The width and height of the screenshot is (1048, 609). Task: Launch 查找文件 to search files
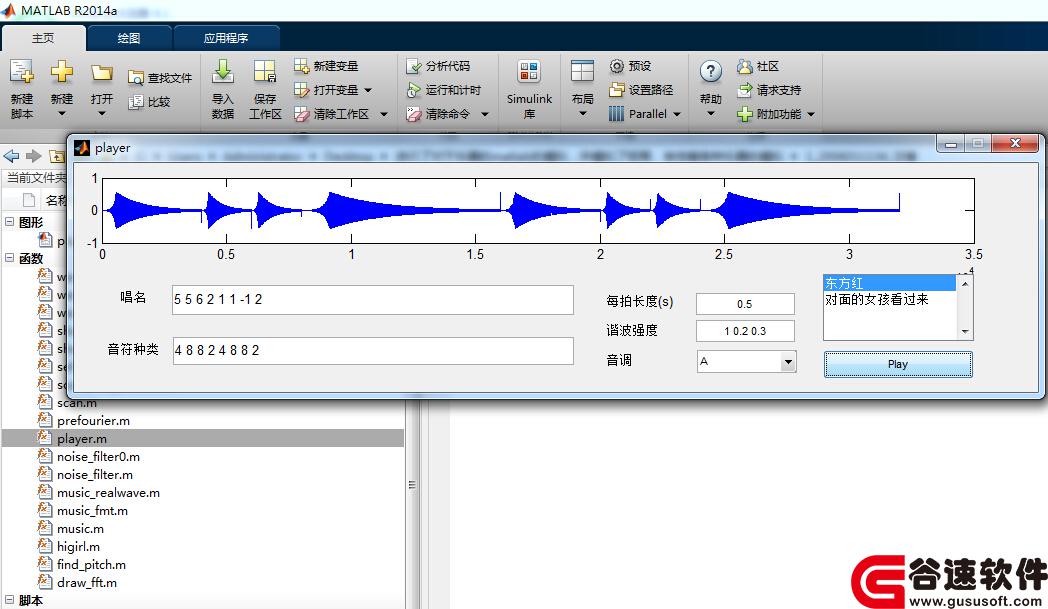tap(160, 78)
